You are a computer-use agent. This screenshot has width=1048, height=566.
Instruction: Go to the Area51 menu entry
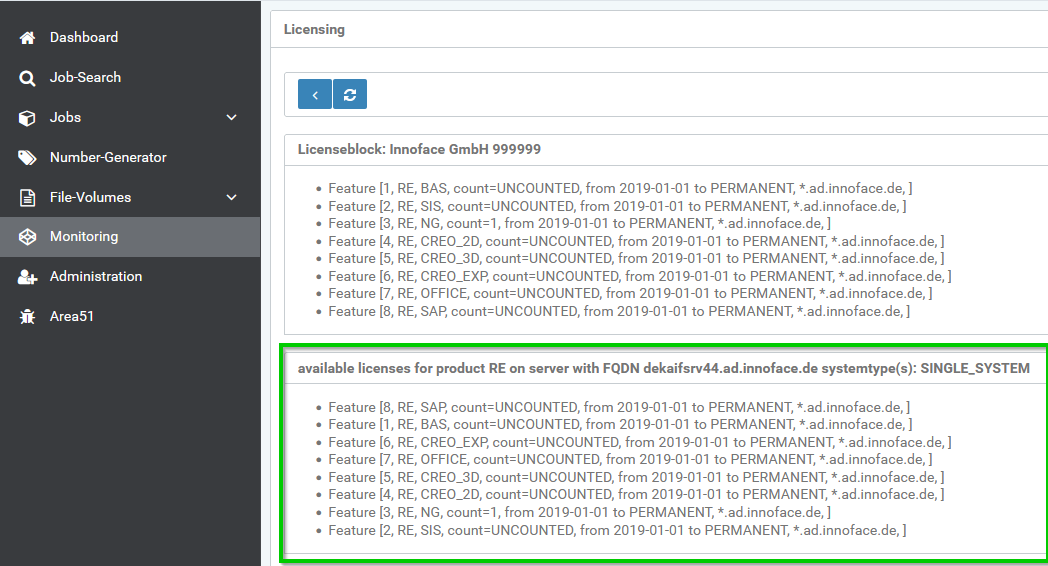(x=72, y=317)
